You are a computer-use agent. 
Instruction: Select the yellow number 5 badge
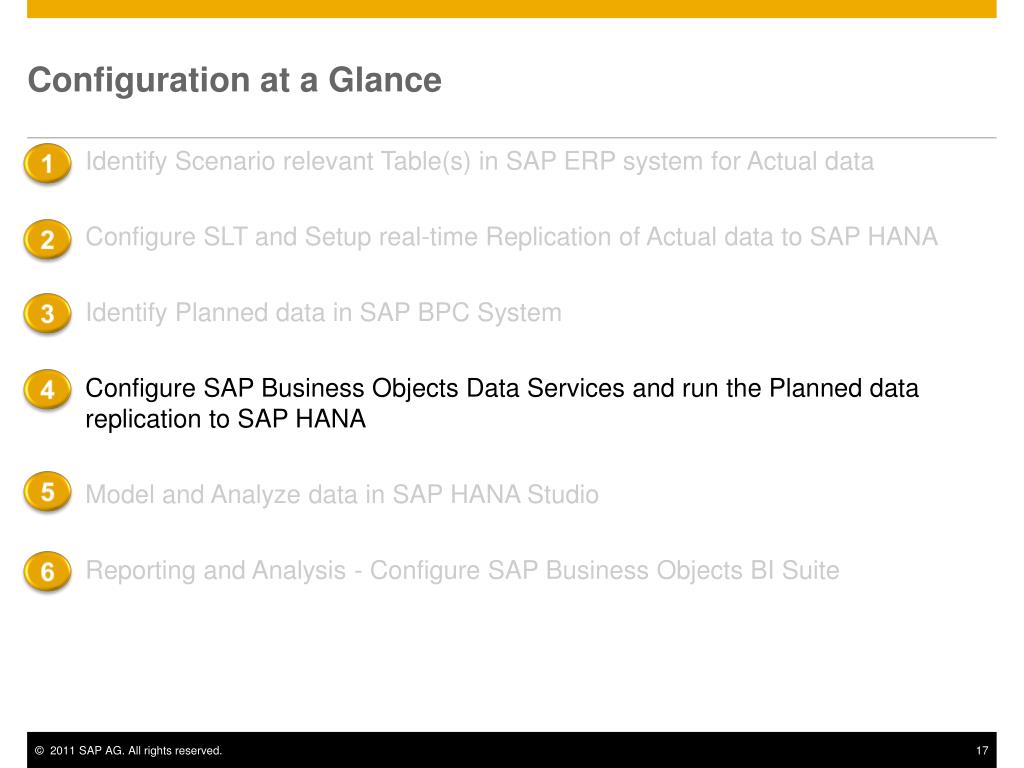point(47,492)
